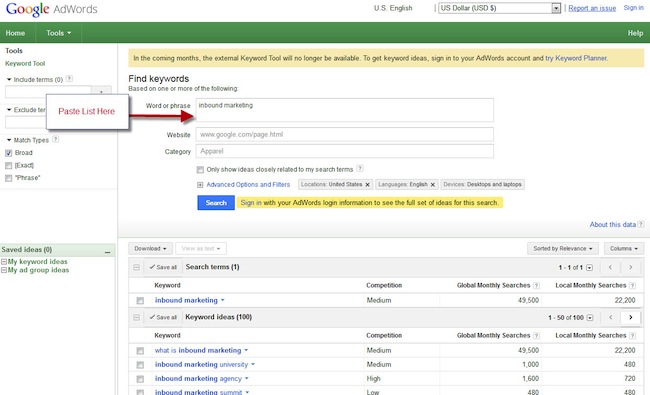Remove the Locations: United States filter
This screenshot has height=395, width=650.
(x=367, y=184)
